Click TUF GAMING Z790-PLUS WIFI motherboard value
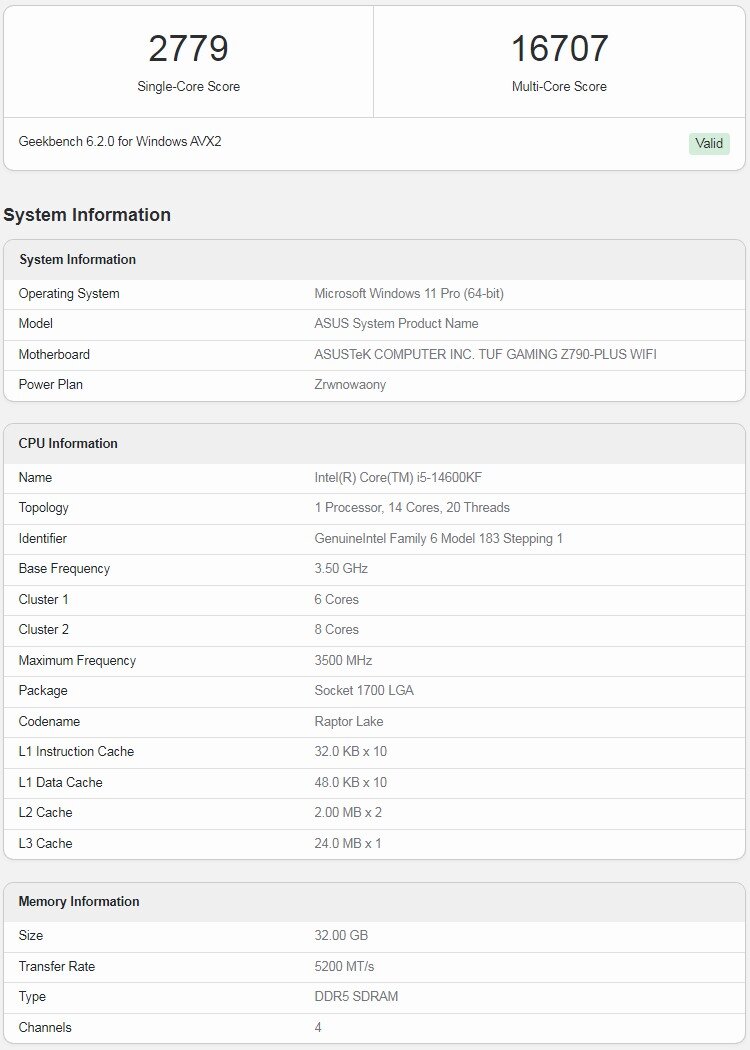Viewport: 750px width, 1050px height. point(485,354)
